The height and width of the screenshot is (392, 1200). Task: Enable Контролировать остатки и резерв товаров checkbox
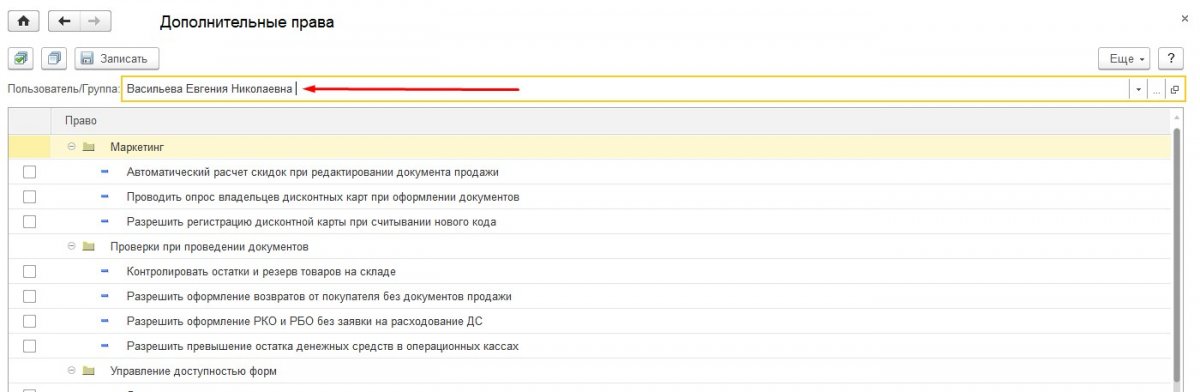tap(29, 271)
